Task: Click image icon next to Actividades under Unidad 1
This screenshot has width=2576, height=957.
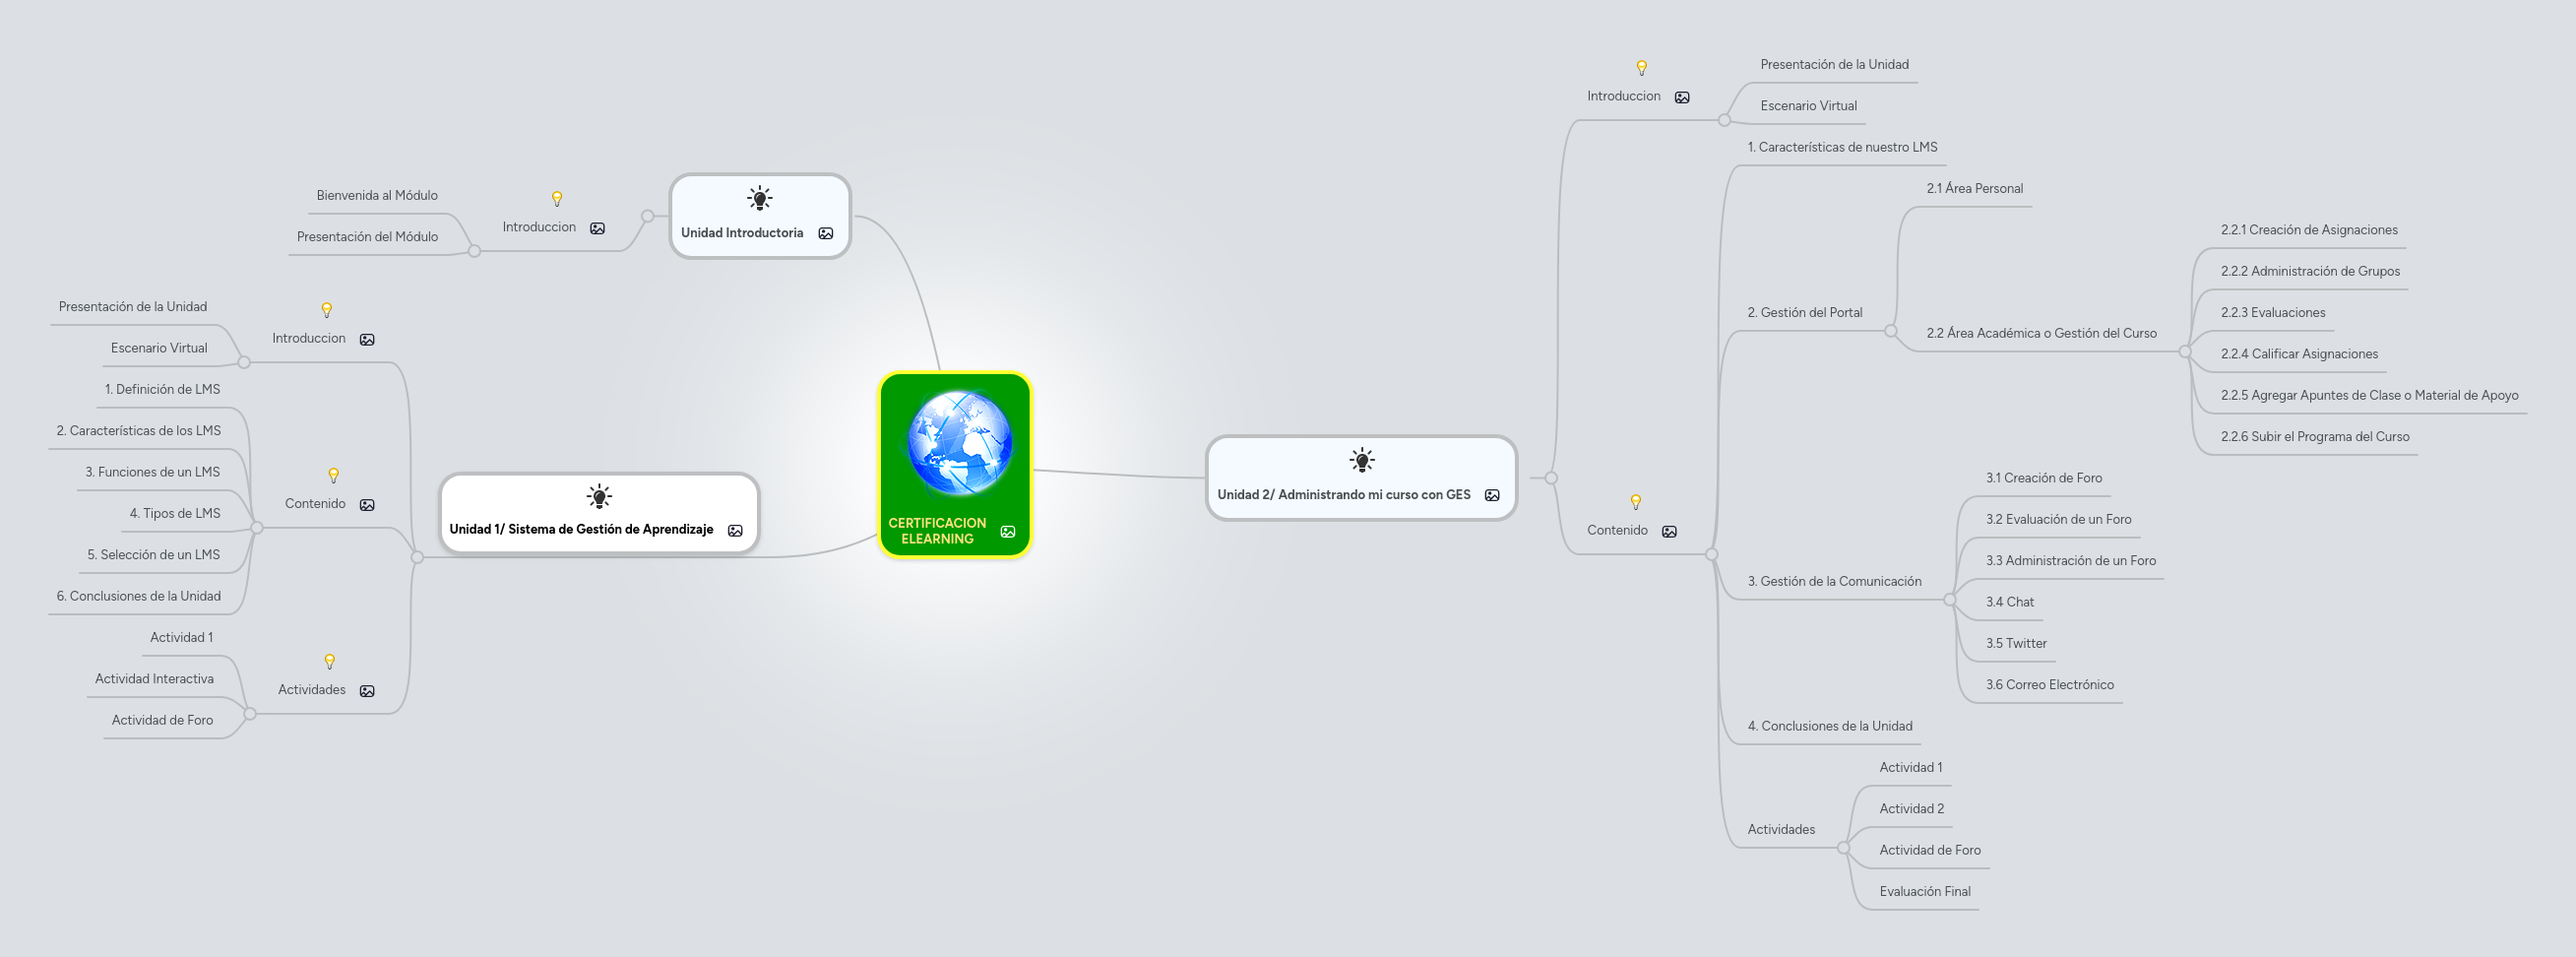Action: tap(368, 690)
